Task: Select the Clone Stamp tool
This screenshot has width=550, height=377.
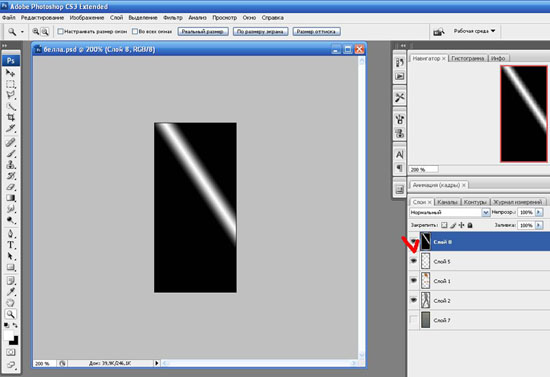Action: pyautogui.click(x=11, y=165)
